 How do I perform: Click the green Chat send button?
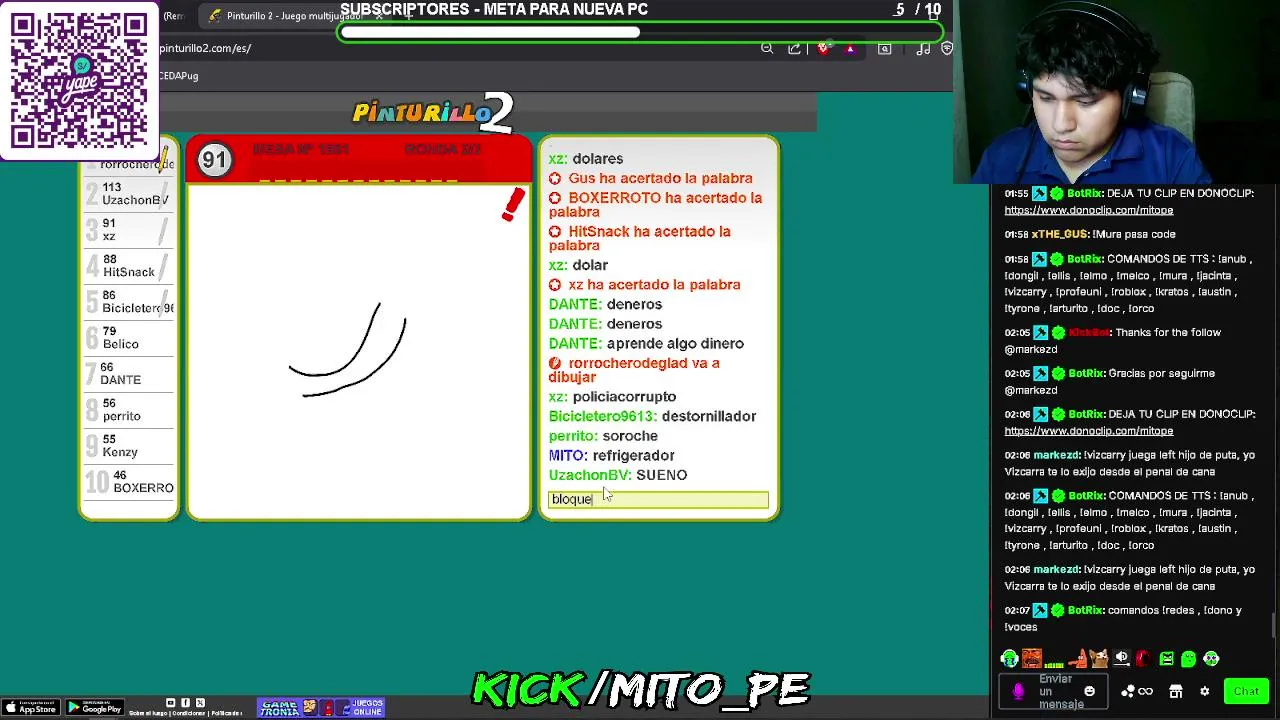point(1246,691)
